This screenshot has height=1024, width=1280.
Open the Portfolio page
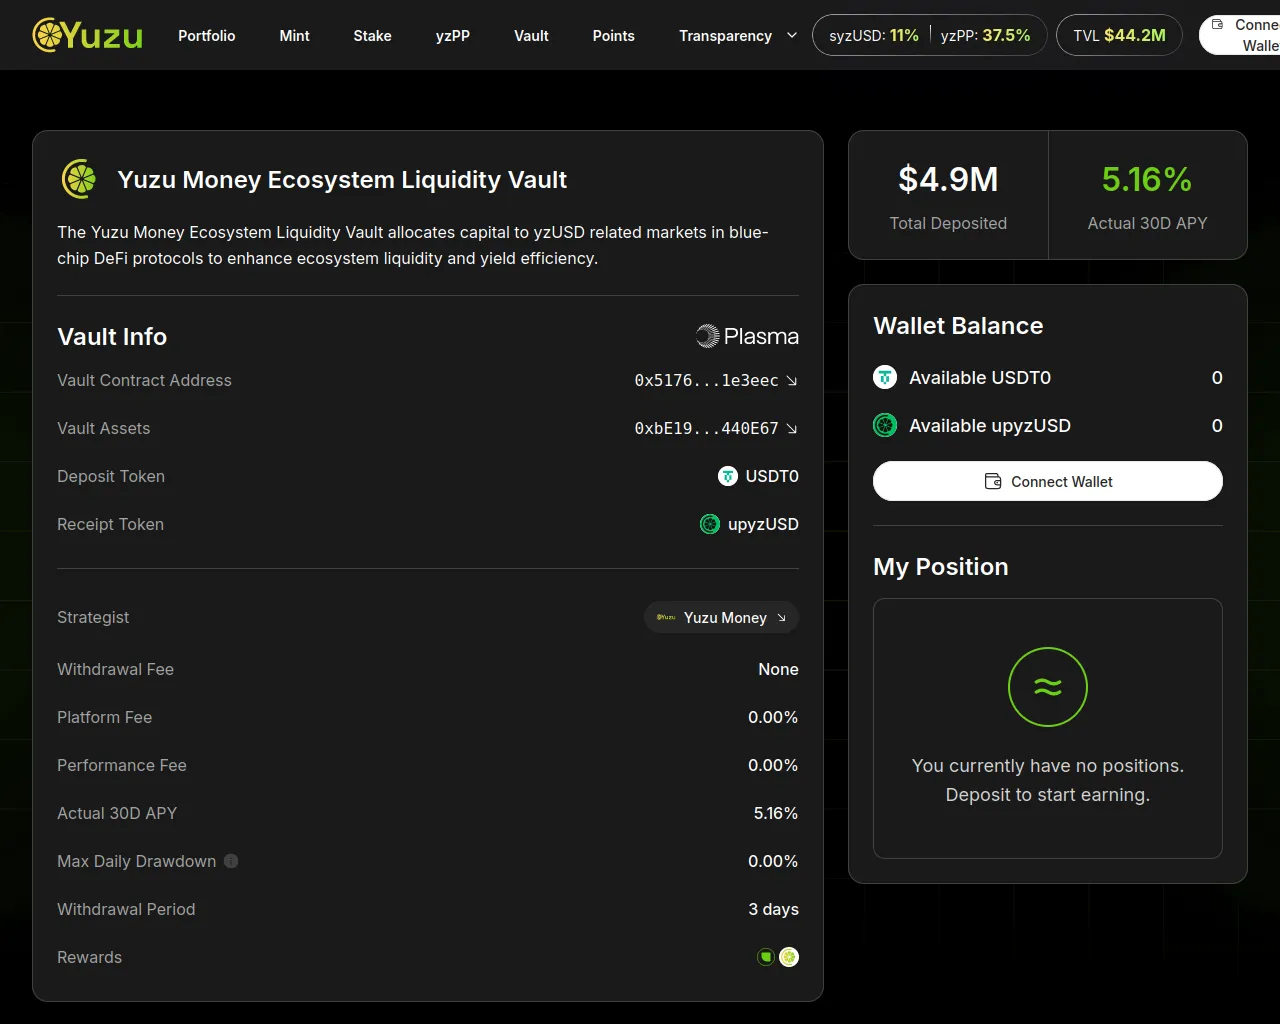(207, 35)
